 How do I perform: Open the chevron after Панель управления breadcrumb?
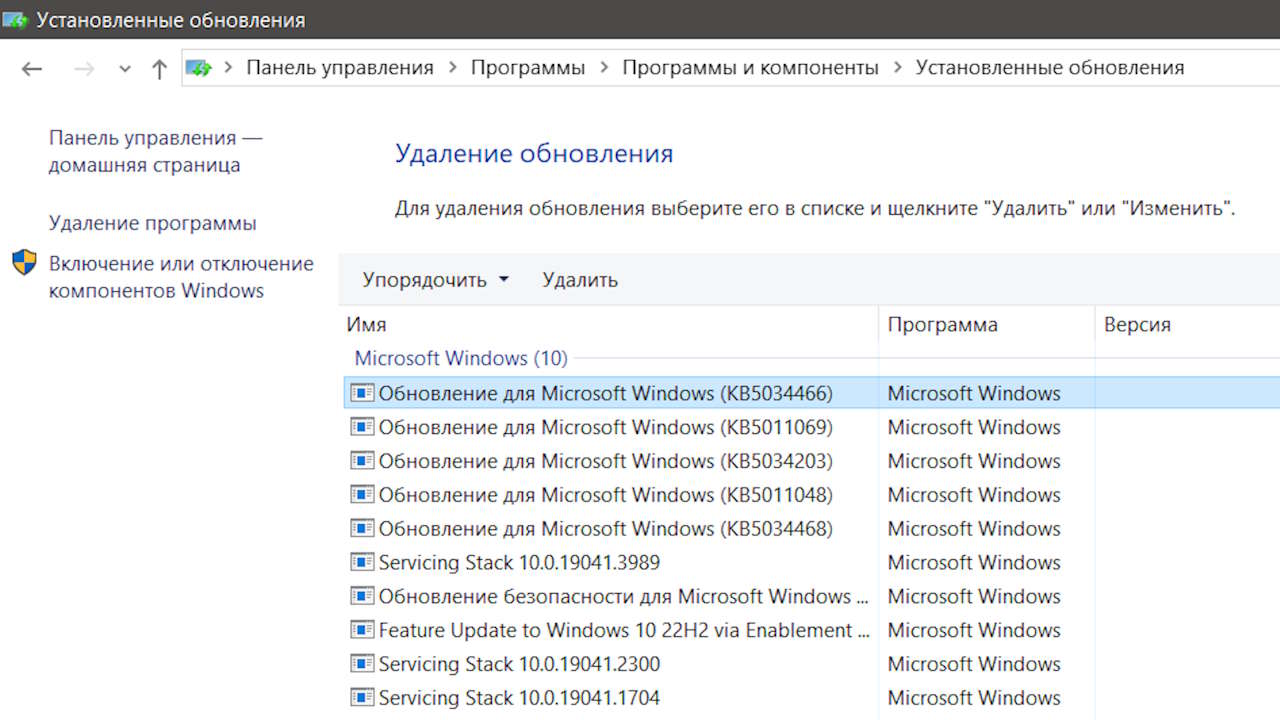point(452,68)
